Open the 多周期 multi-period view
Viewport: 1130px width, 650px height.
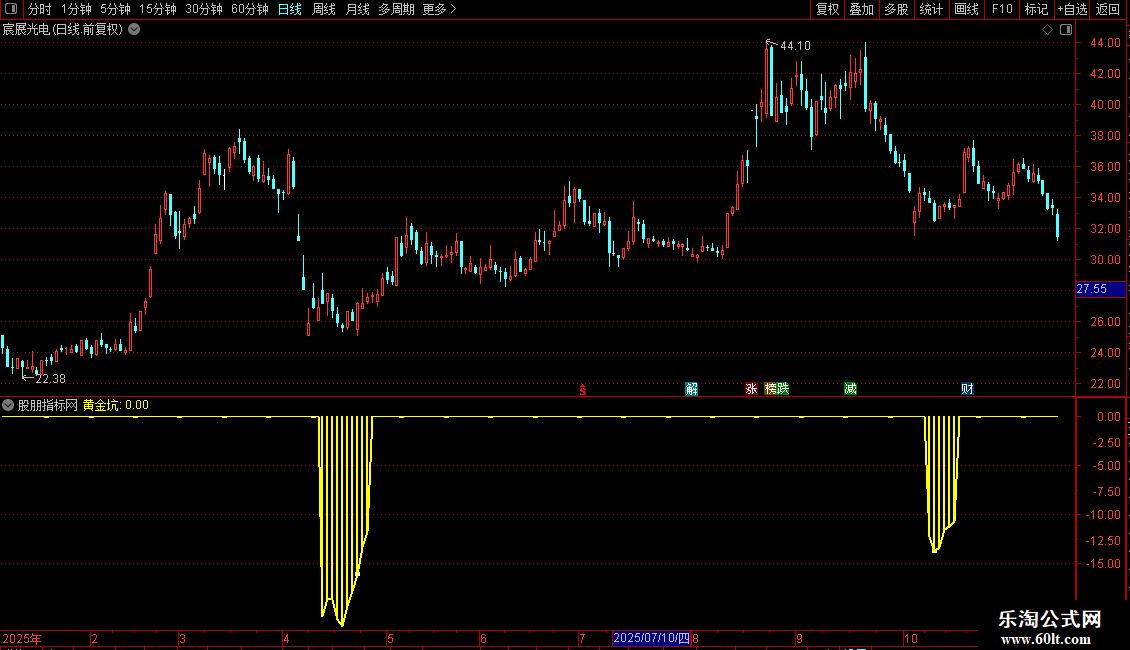click(x=396, y=9)
